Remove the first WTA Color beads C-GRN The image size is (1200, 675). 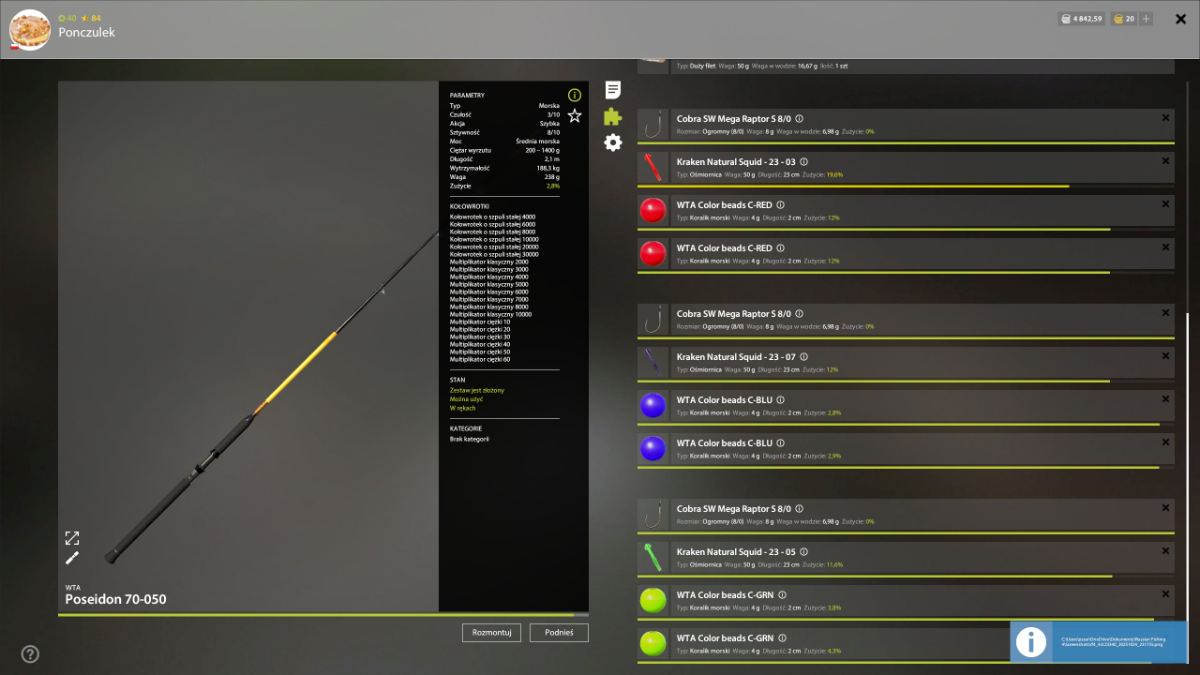(1166, 593)
